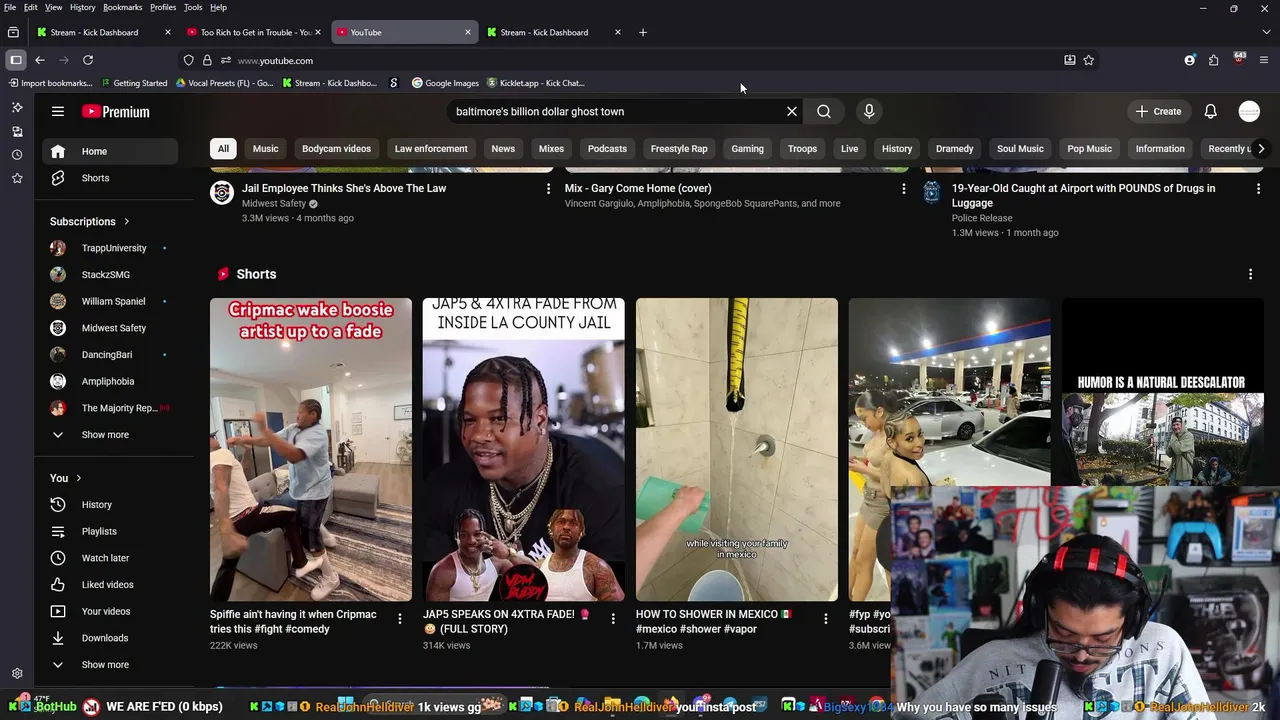Open options for JAP5 SPEAKS short
The height and width of the screenshot is (720, 1280).
(613, 619)
